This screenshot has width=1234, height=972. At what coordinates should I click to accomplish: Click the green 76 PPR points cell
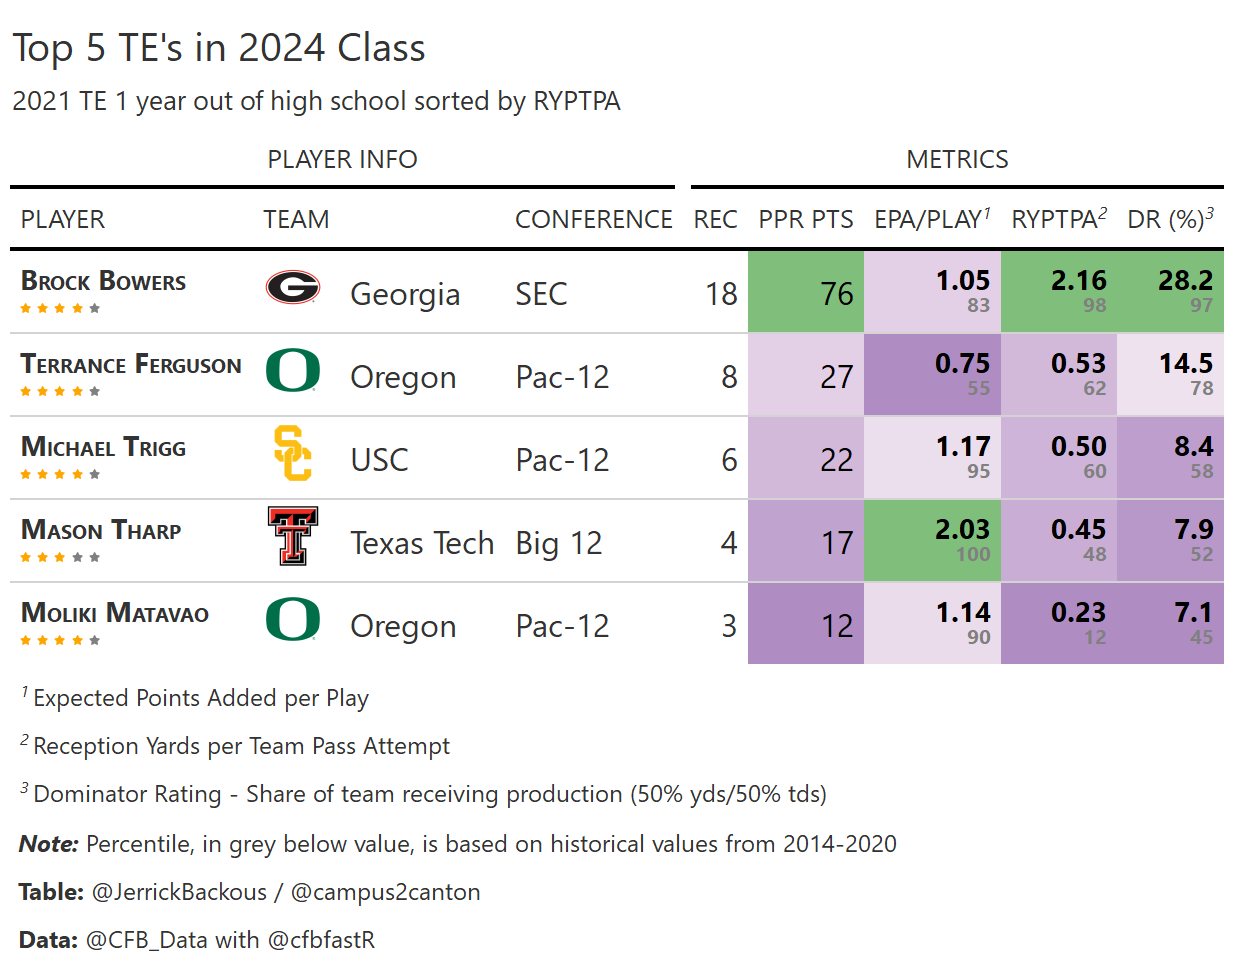click(806, 292)
